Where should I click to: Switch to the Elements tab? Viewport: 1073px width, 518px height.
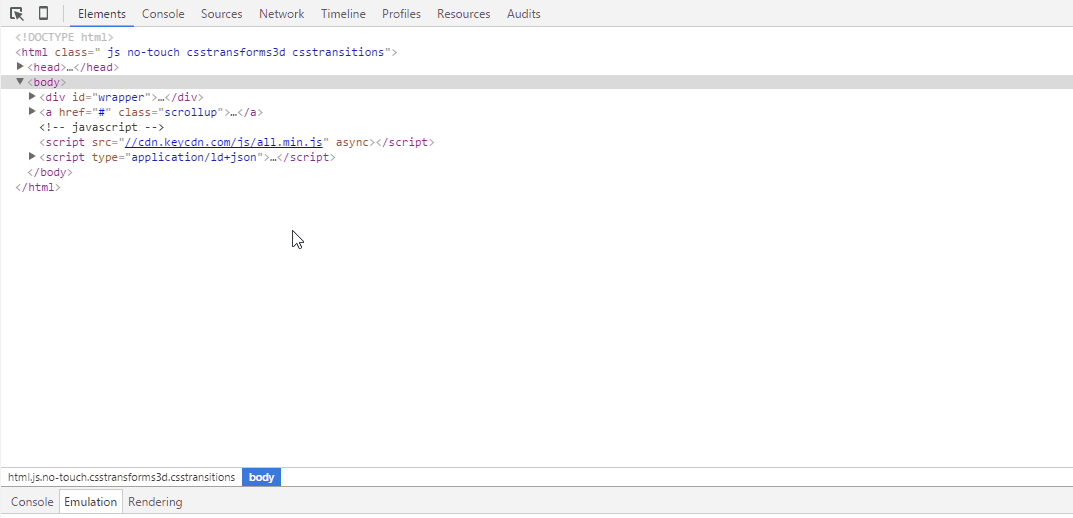102,14
